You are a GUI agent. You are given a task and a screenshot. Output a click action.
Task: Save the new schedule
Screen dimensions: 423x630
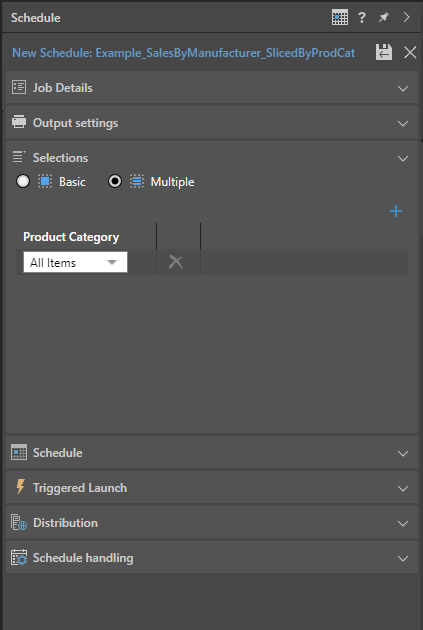(384, 52)
